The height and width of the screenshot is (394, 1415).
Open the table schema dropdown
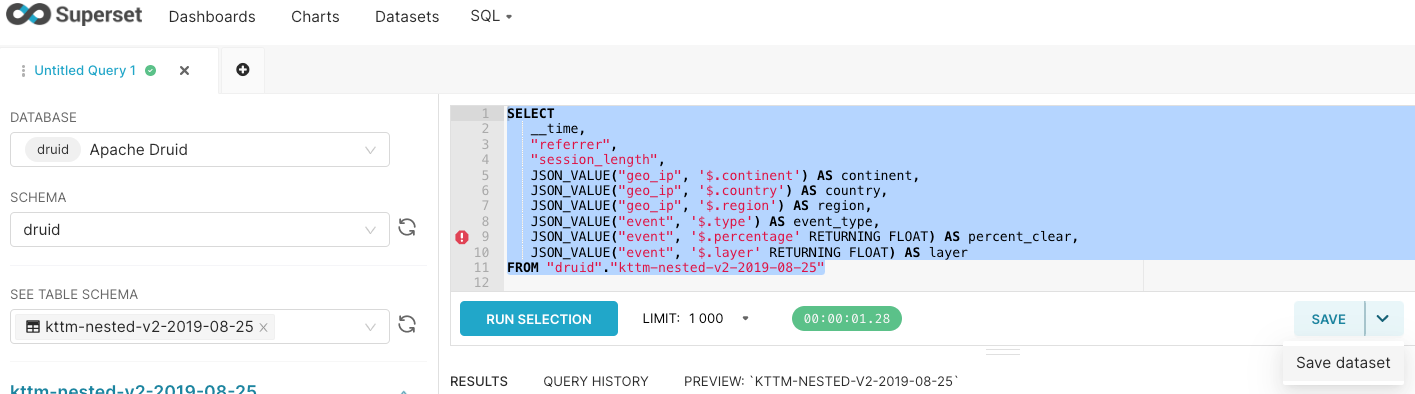200,326
